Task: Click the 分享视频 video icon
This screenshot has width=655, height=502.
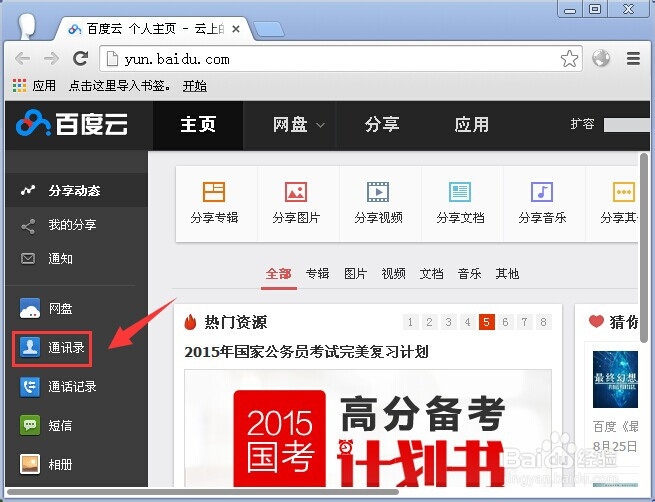Action: 378,192
